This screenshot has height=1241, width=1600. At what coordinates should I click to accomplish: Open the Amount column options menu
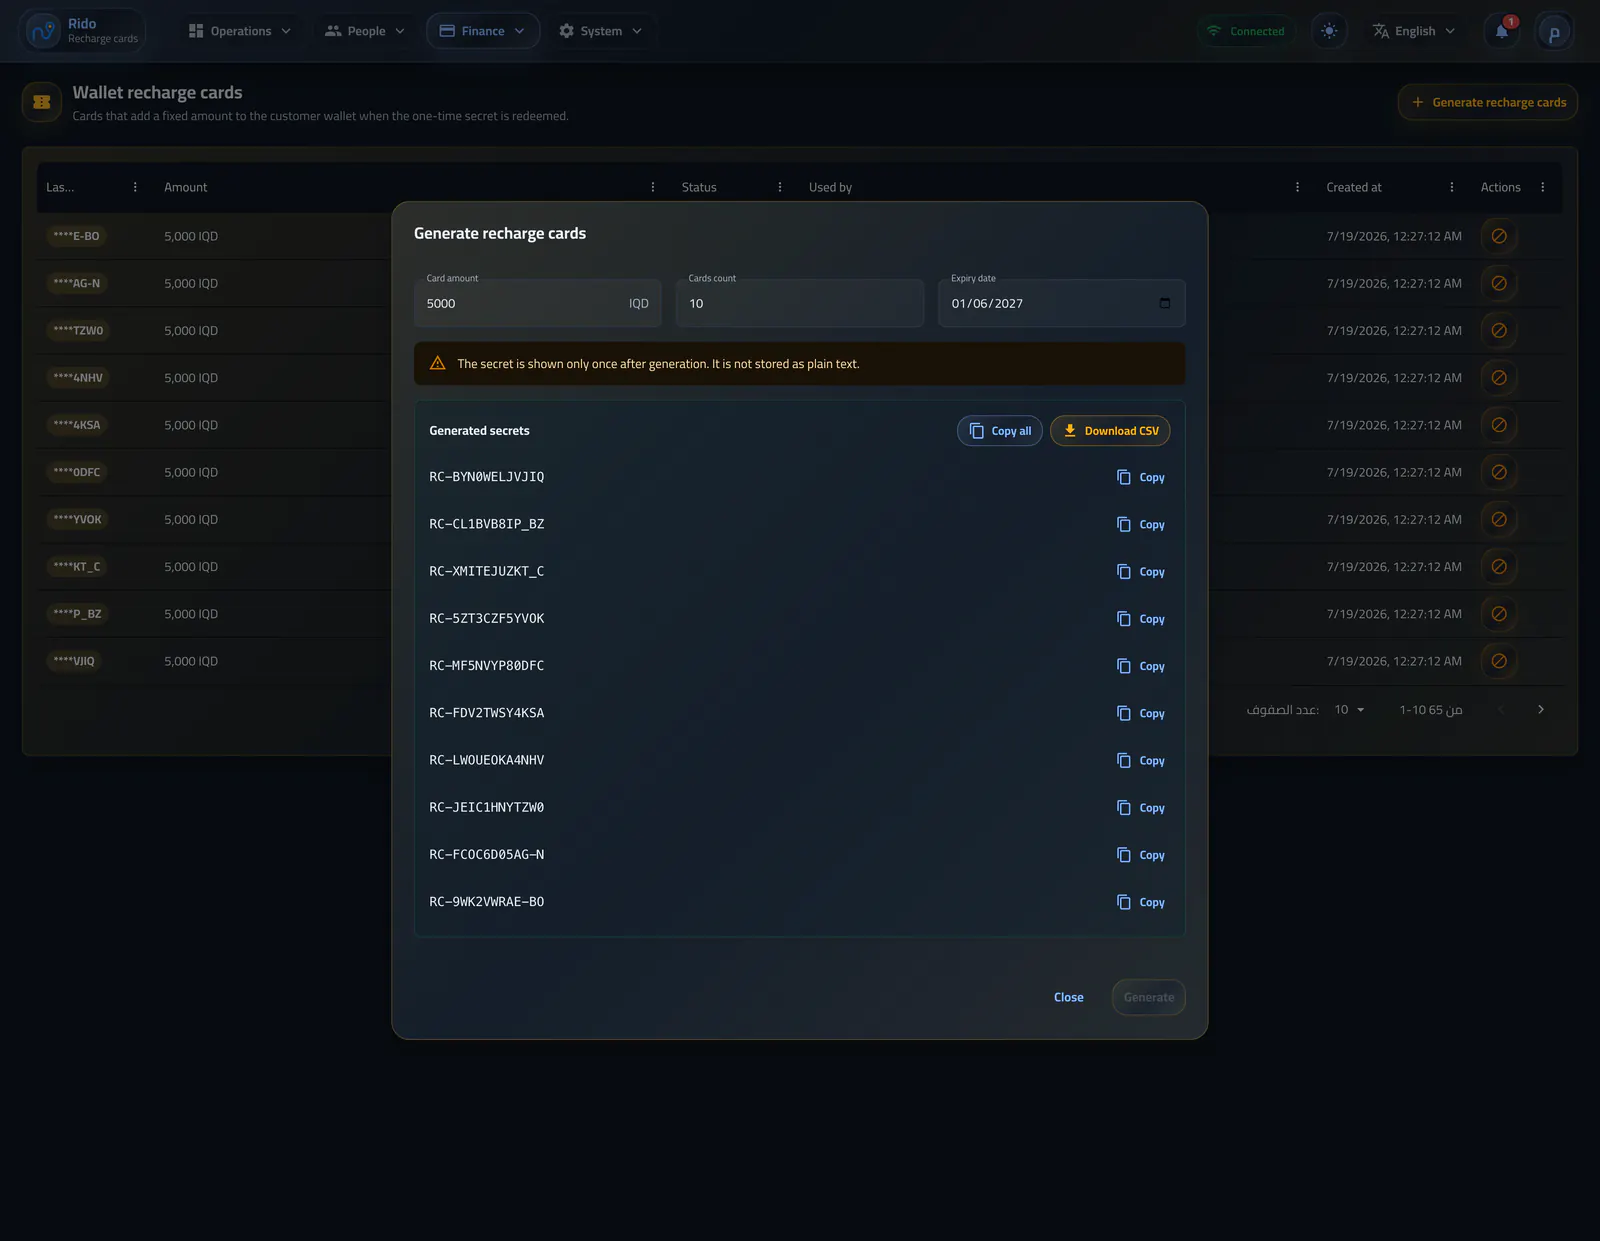click(x=653, y=187)
